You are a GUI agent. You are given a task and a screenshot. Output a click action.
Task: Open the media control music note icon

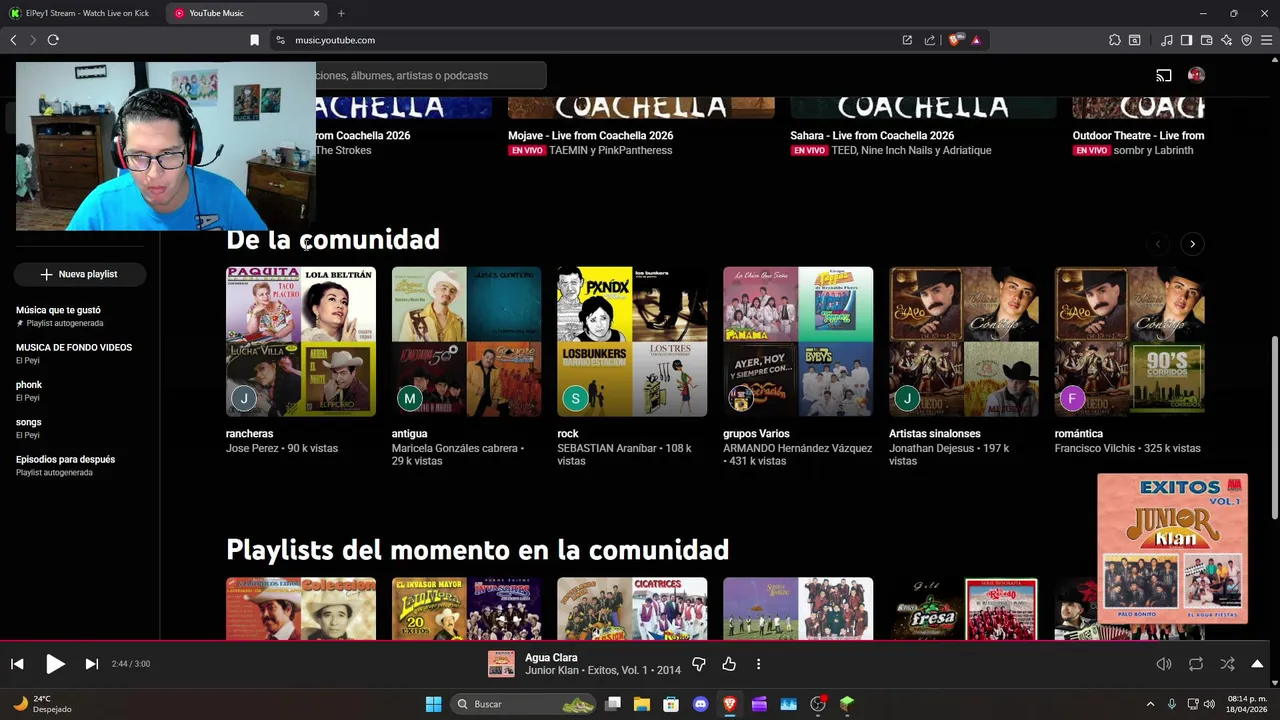(1167, 40)
